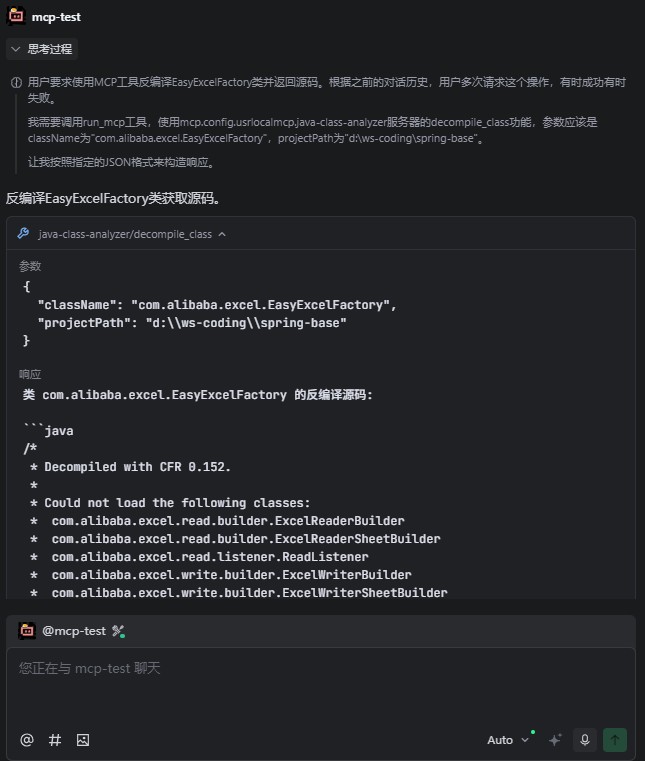Click the image upload icon

[83, 740]
